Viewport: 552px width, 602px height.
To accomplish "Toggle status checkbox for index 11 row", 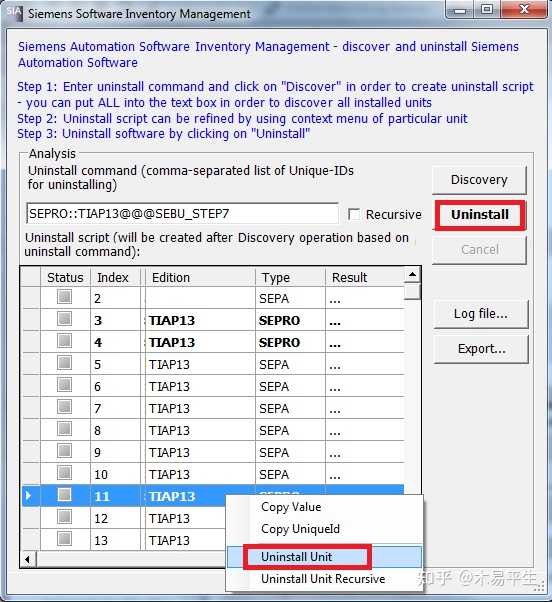I will (64, 494).
